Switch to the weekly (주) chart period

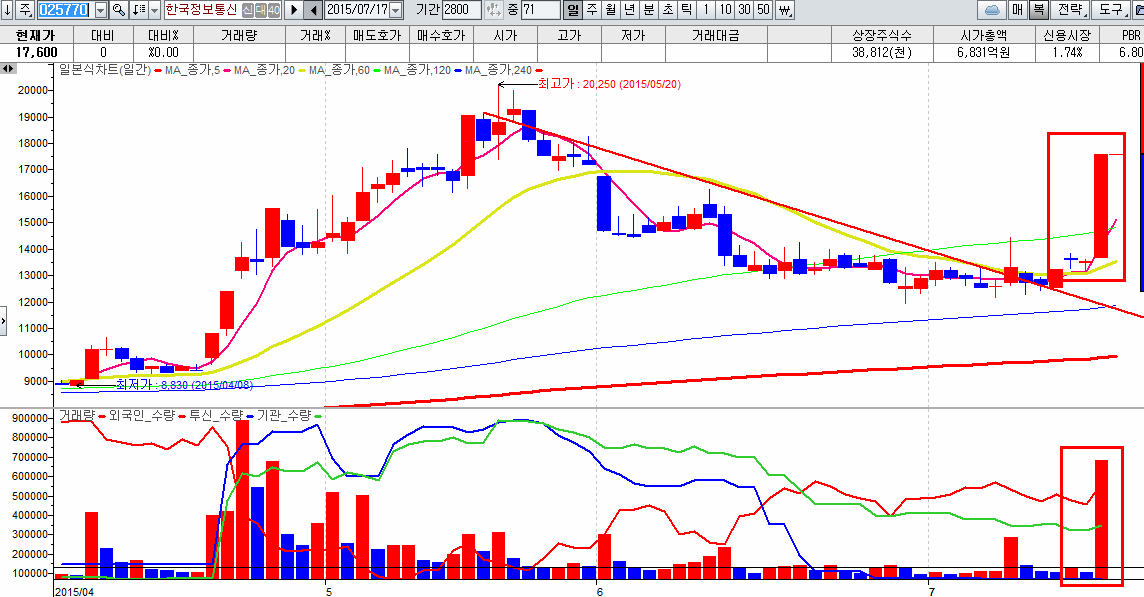coord(591,10)
